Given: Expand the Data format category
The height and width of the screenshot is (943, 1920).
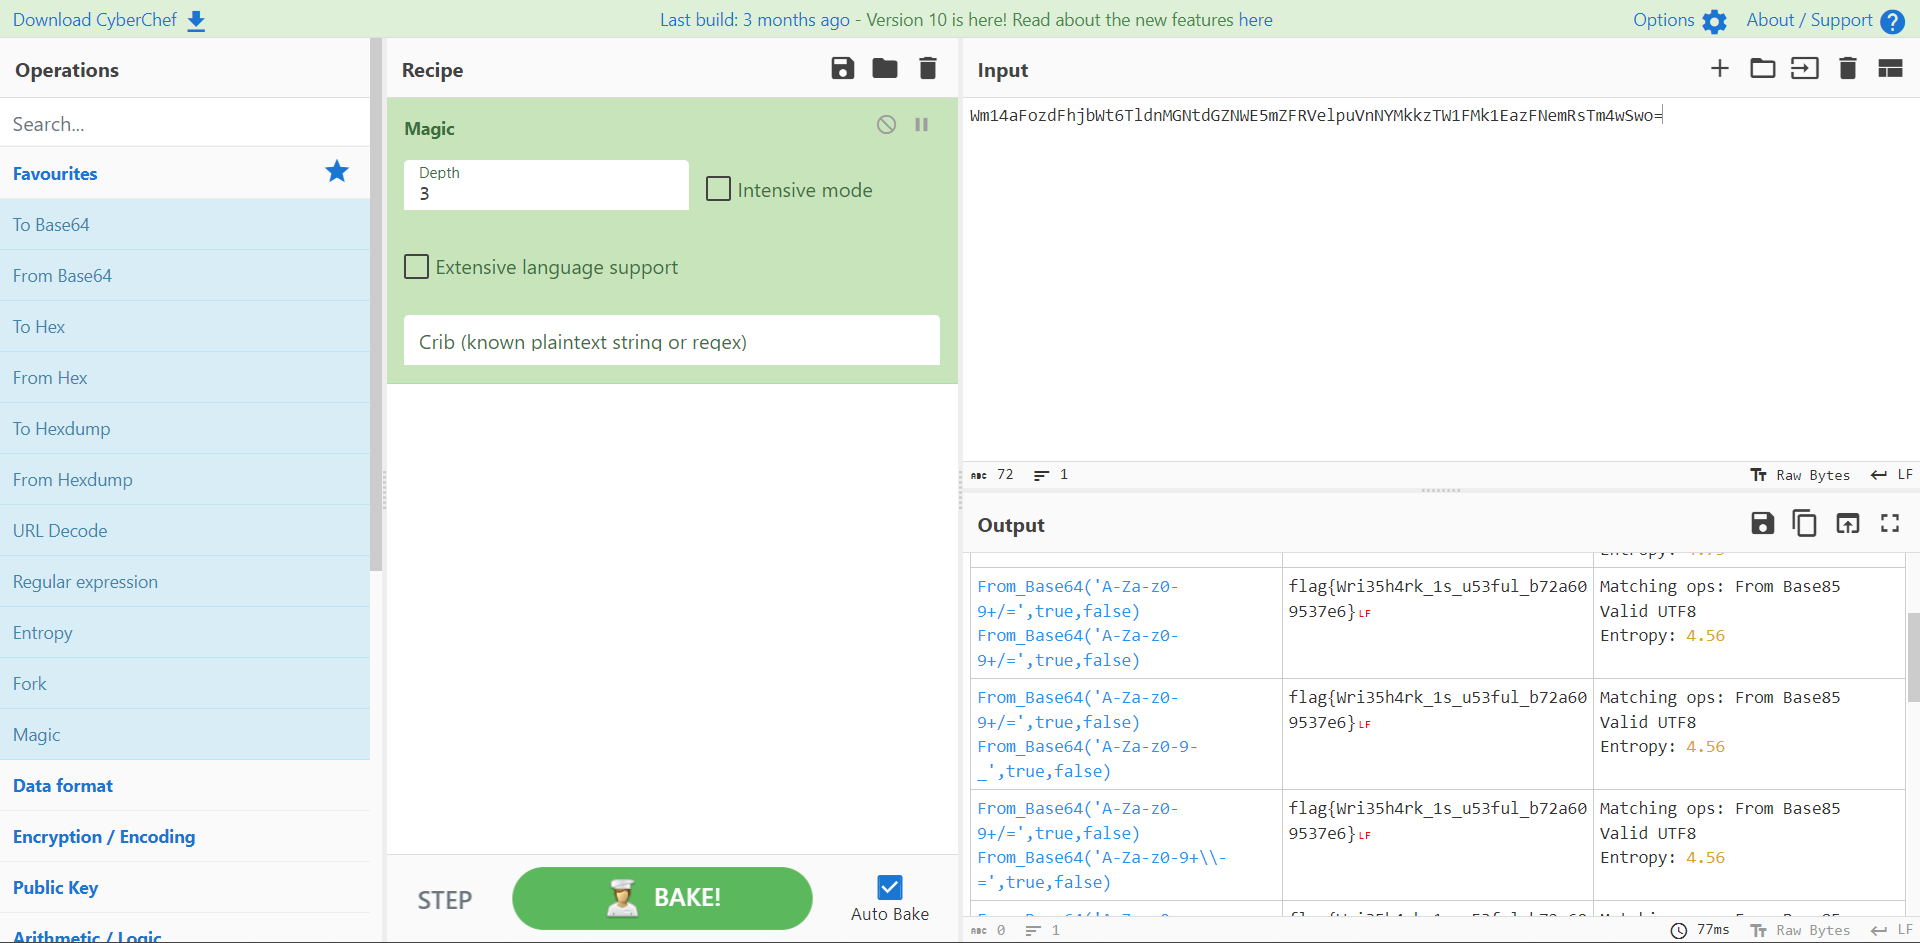Looking at the screenshot, I should click(63, 786).
